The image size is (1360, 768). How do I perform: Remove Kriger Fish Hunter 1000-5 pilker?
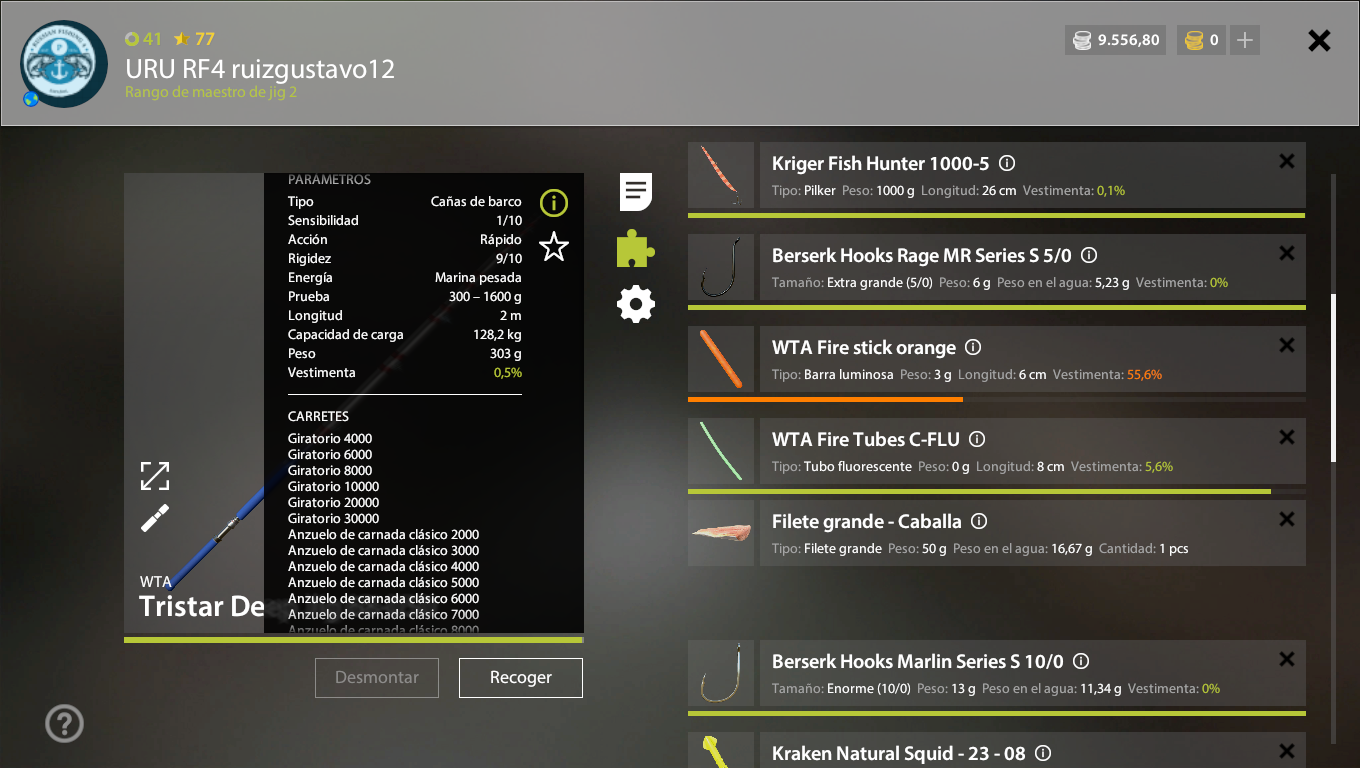1287,161
